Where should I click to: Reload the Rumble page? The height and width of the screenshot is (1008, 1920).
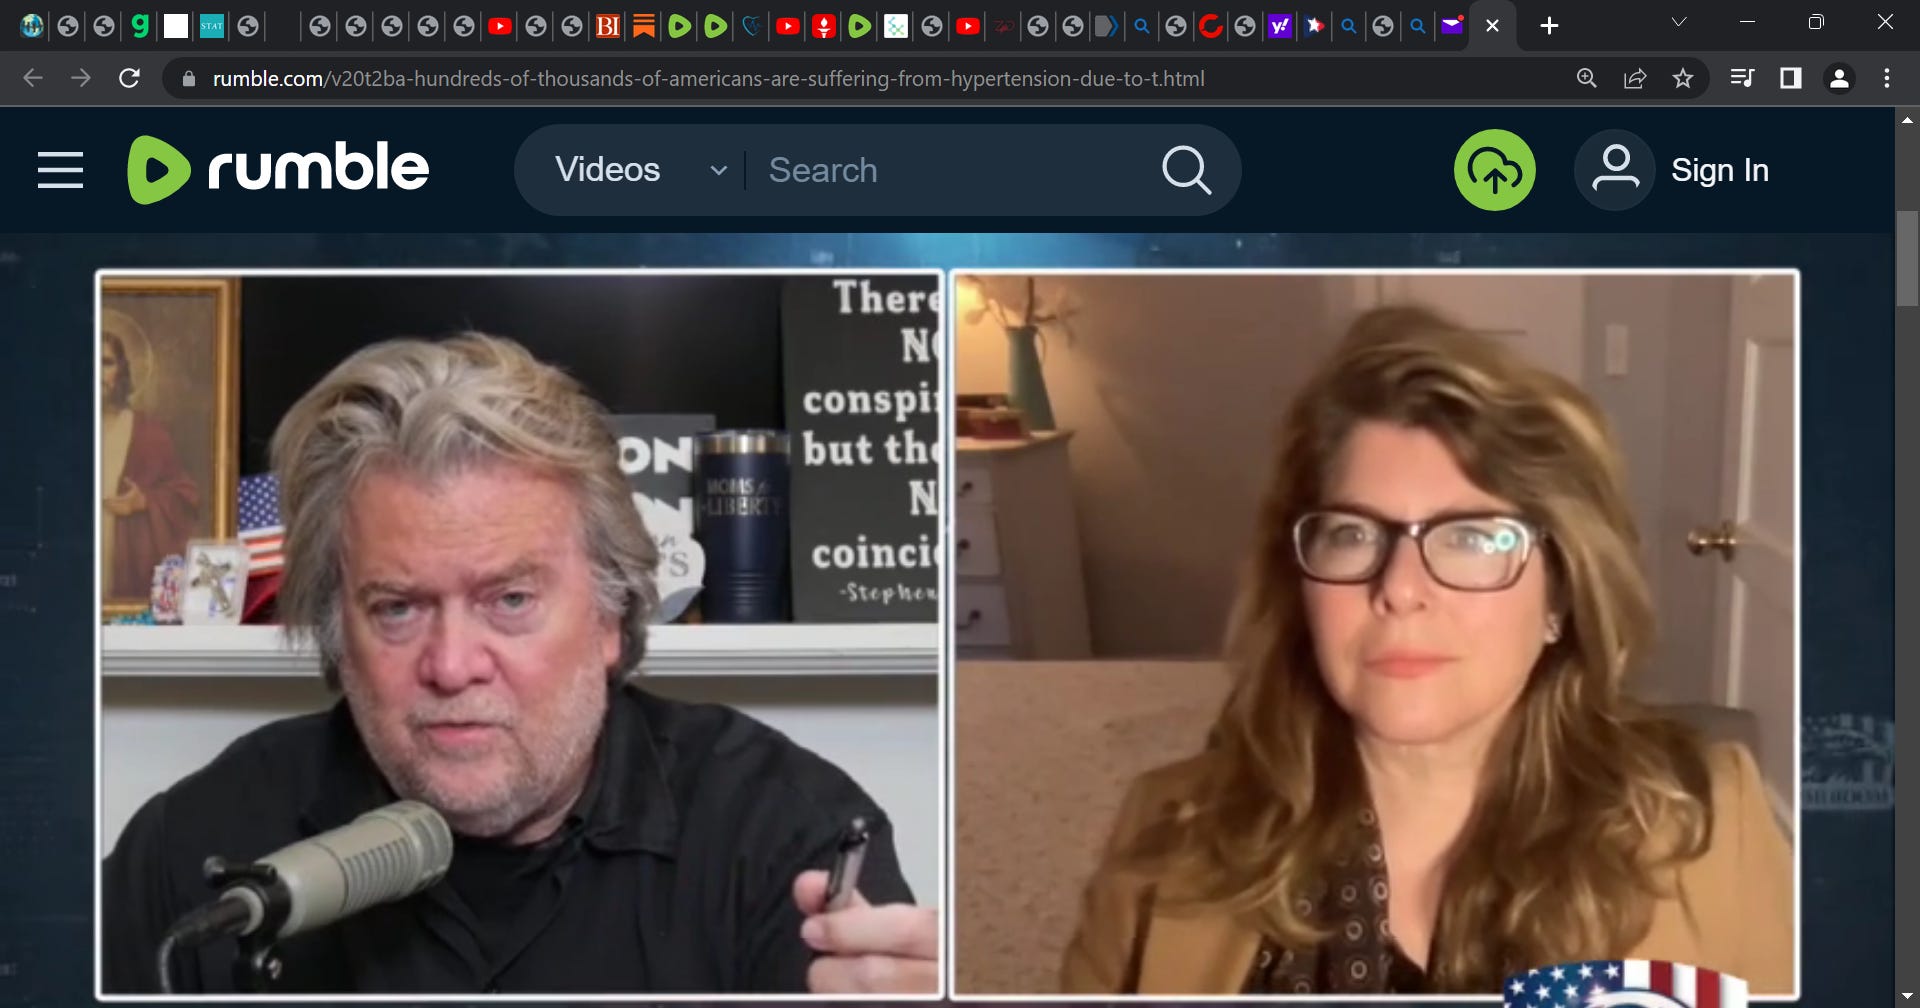(x=129, y=78)
